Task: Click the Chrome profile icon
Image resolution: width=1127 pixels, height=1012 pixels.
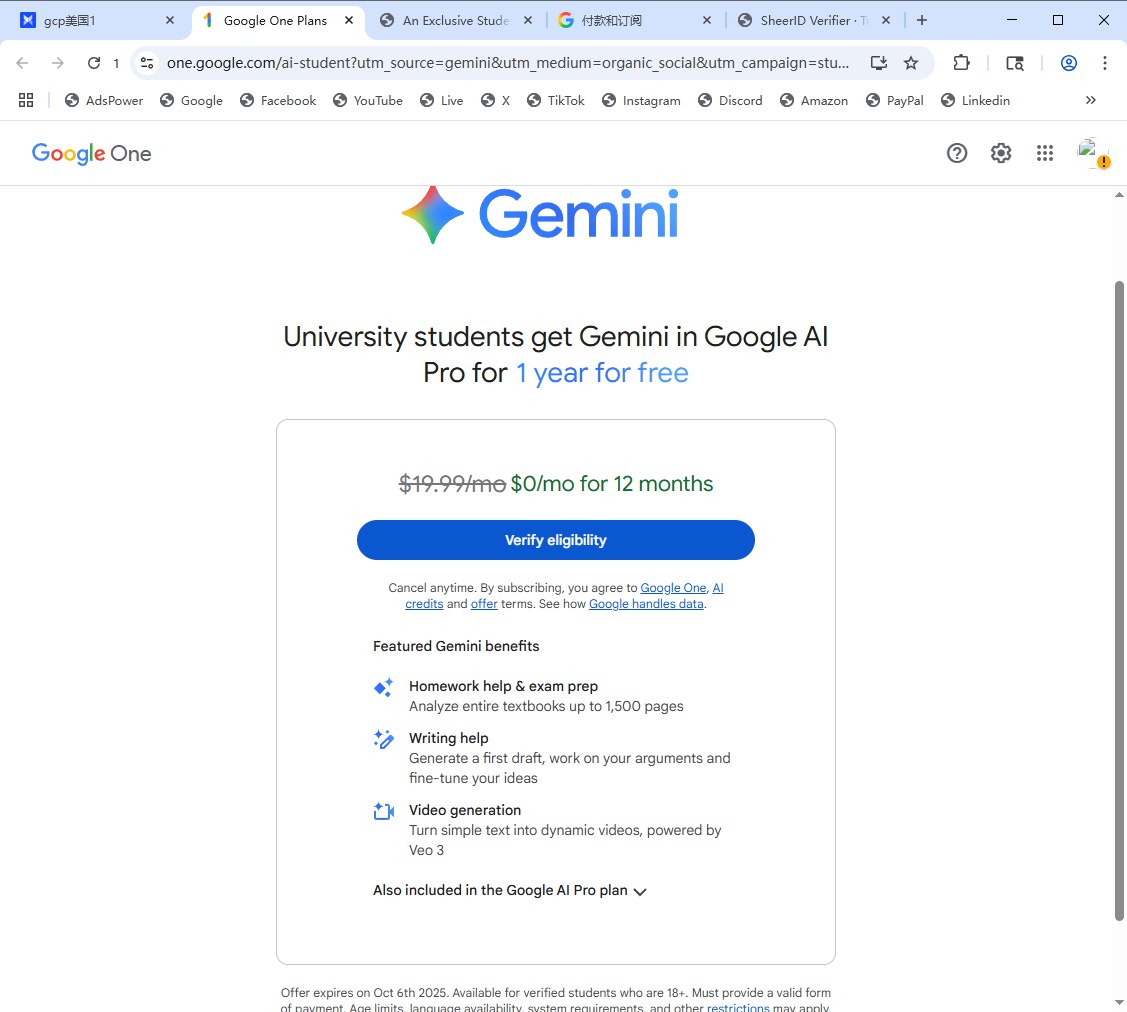Action: 1069,63
